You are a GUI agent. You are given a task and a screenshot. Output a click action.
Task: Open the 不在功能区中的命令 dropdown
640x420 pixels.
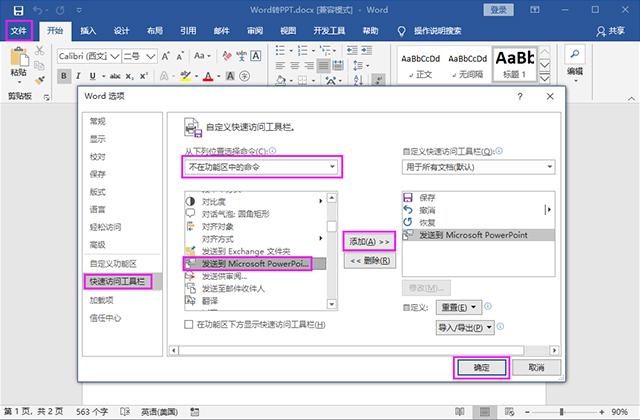(261, 167)
